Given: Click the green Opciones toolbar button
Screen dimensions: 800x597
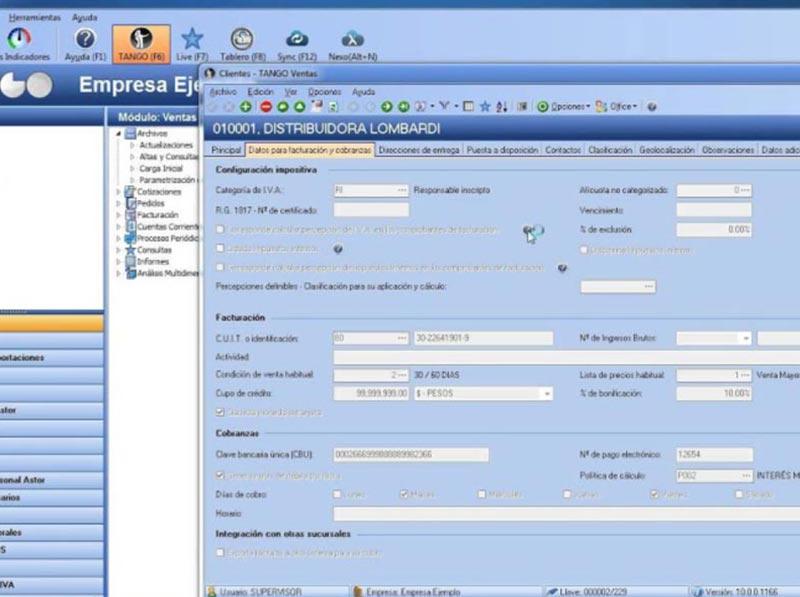Looking at the screenshot, I should [563, 107].
